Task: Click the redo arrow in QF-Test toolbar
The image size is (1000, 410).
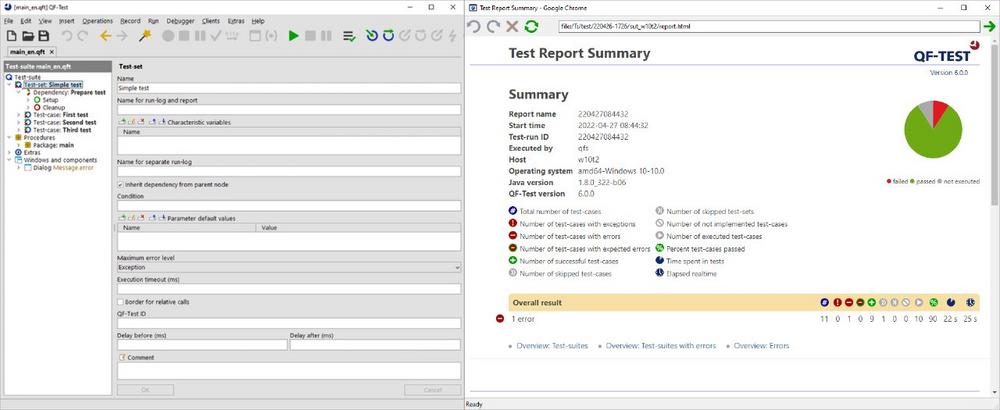Action: click(x=83, y=36)
